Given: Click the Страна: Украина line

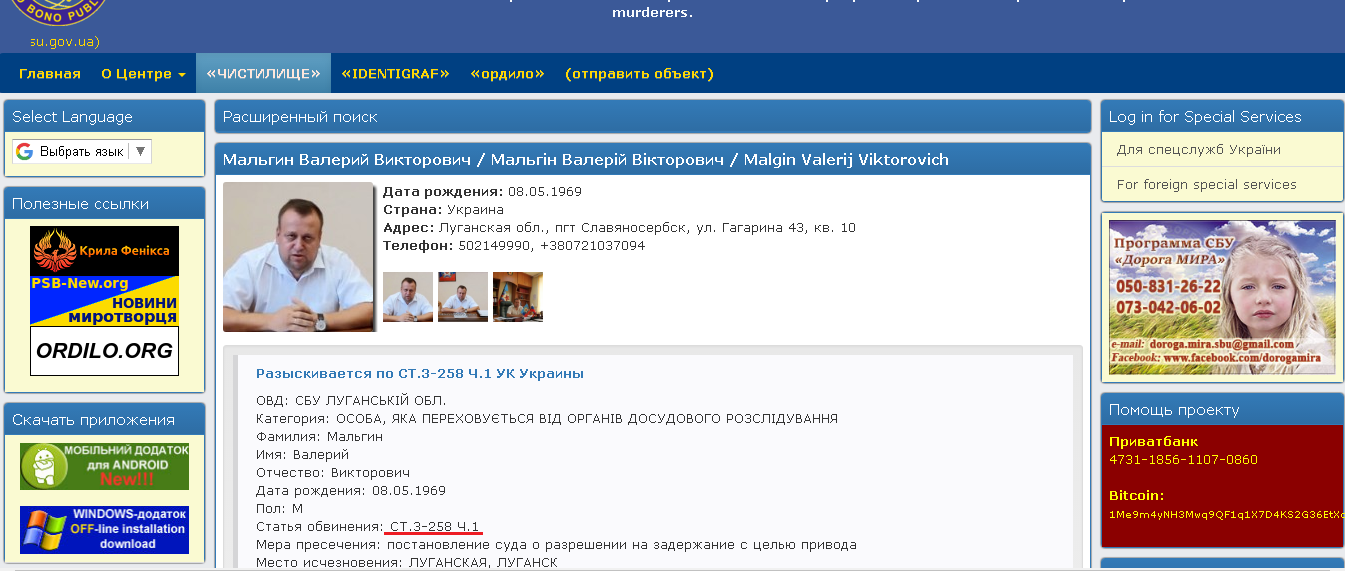Looking at the screenshot, I should (x=443, y=210).
